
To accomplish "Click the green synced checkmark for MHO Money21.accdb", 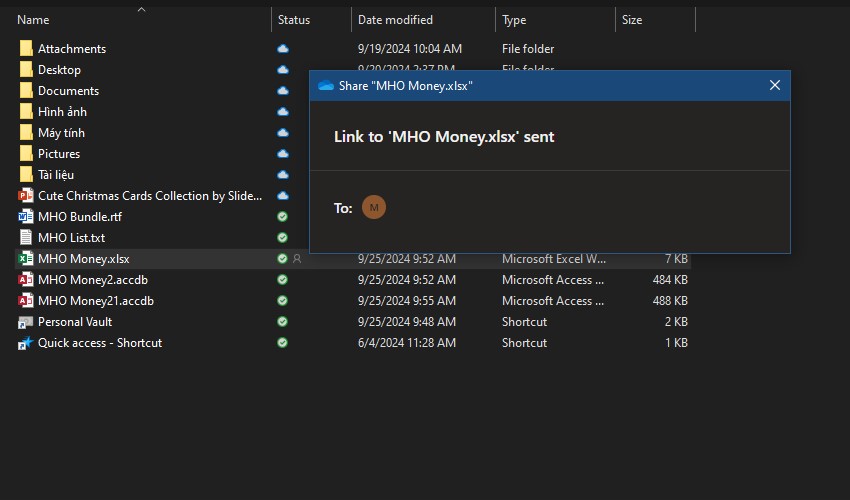I will point(283,301).
